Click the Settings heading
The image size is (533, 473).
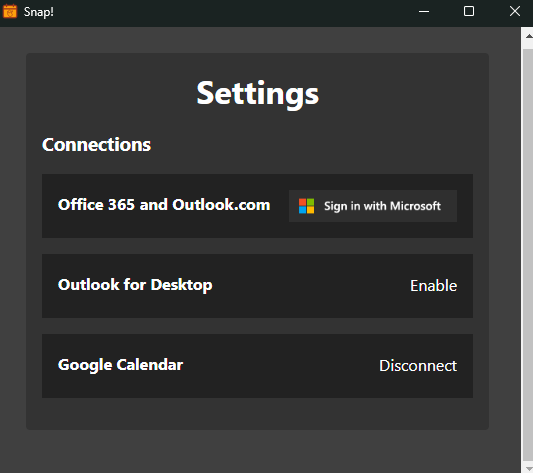257,94
